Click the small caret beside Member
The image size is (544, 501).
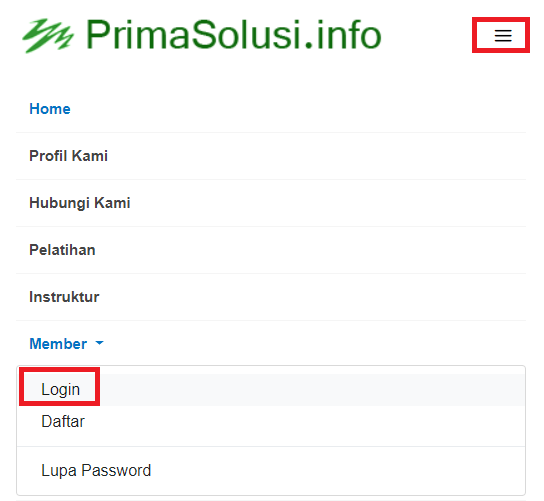click(99, 343)
